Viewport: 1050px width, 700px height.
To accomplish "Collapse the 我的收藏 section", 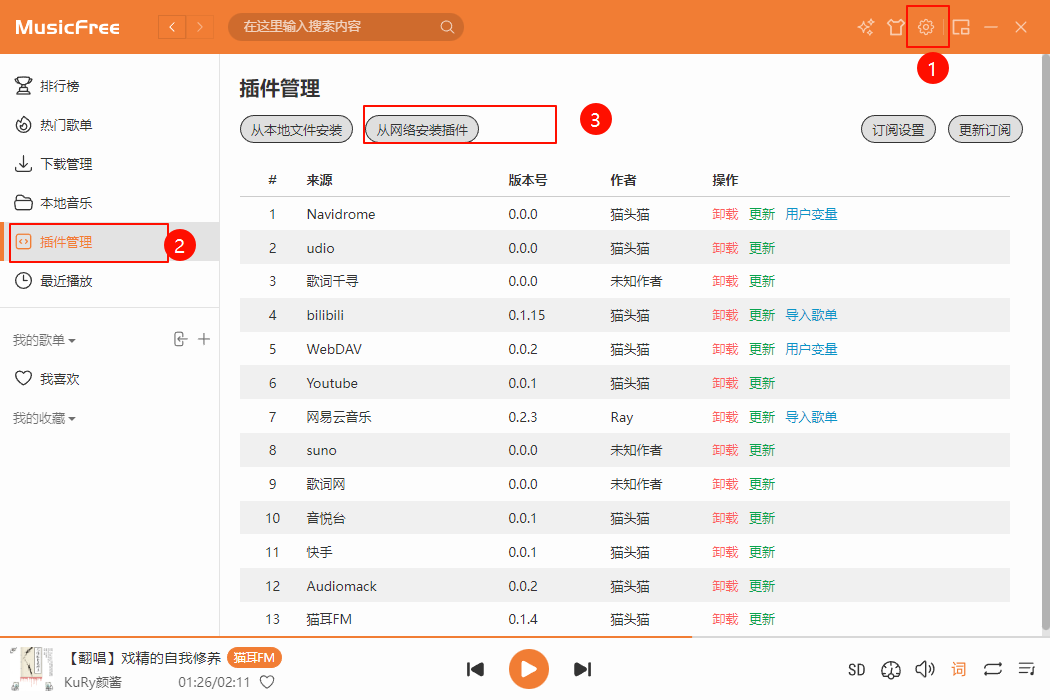I will pyautogui.click(x=44, y=418).
